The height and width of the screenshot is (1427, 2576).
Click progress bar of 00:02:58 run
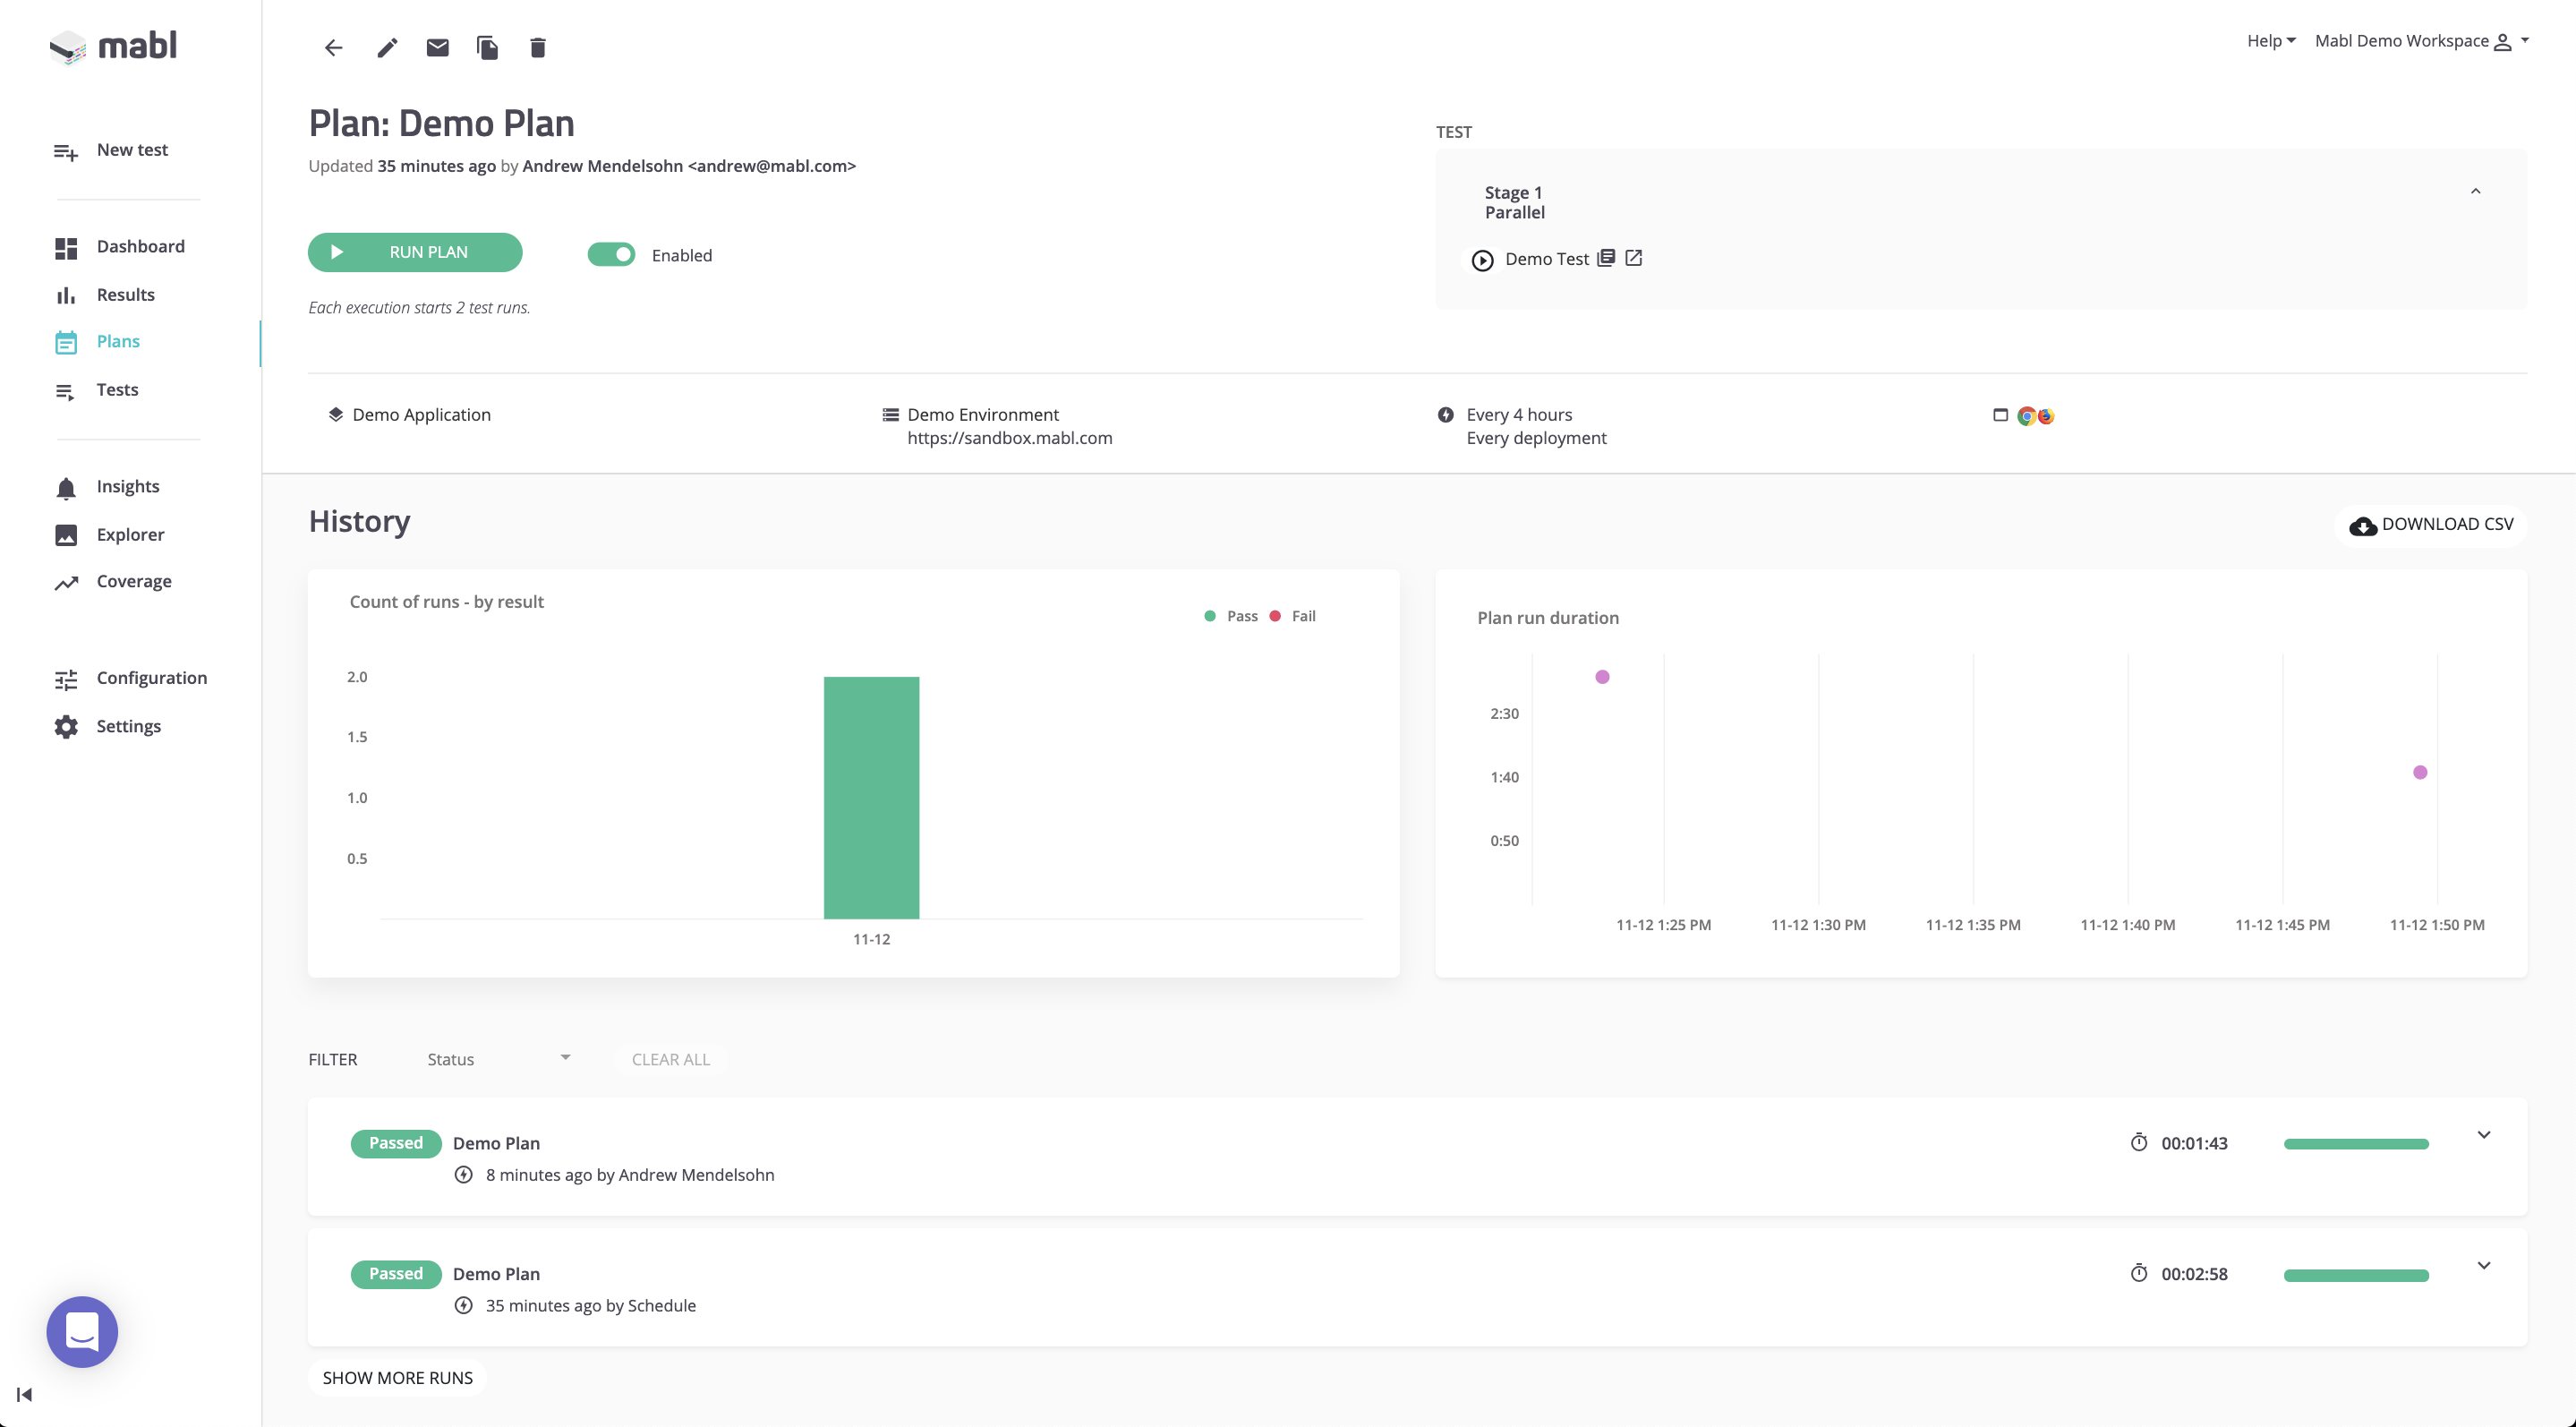tap(2355, 1275)
